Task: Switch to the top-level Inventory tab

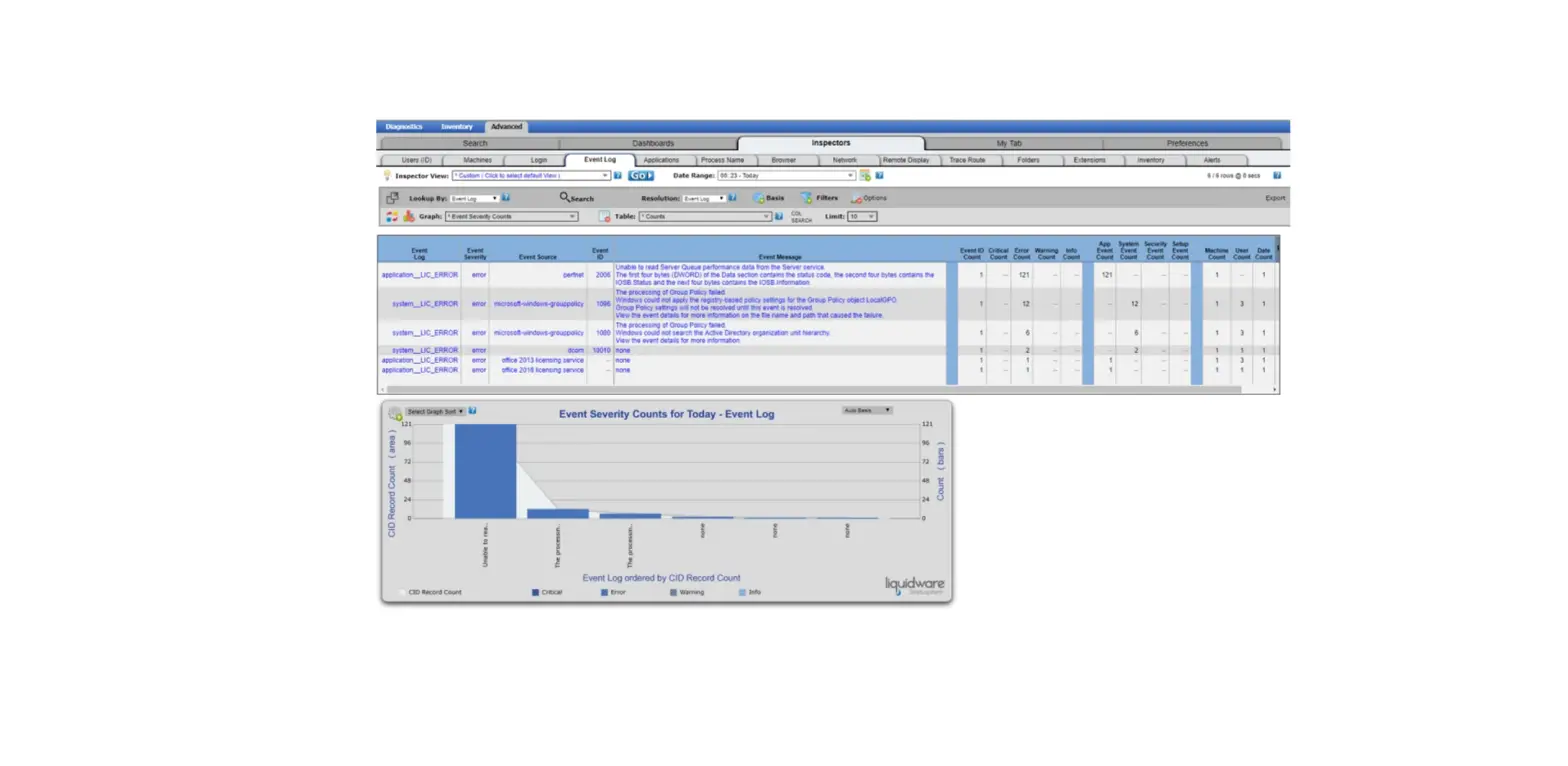Action: (457, 127)
